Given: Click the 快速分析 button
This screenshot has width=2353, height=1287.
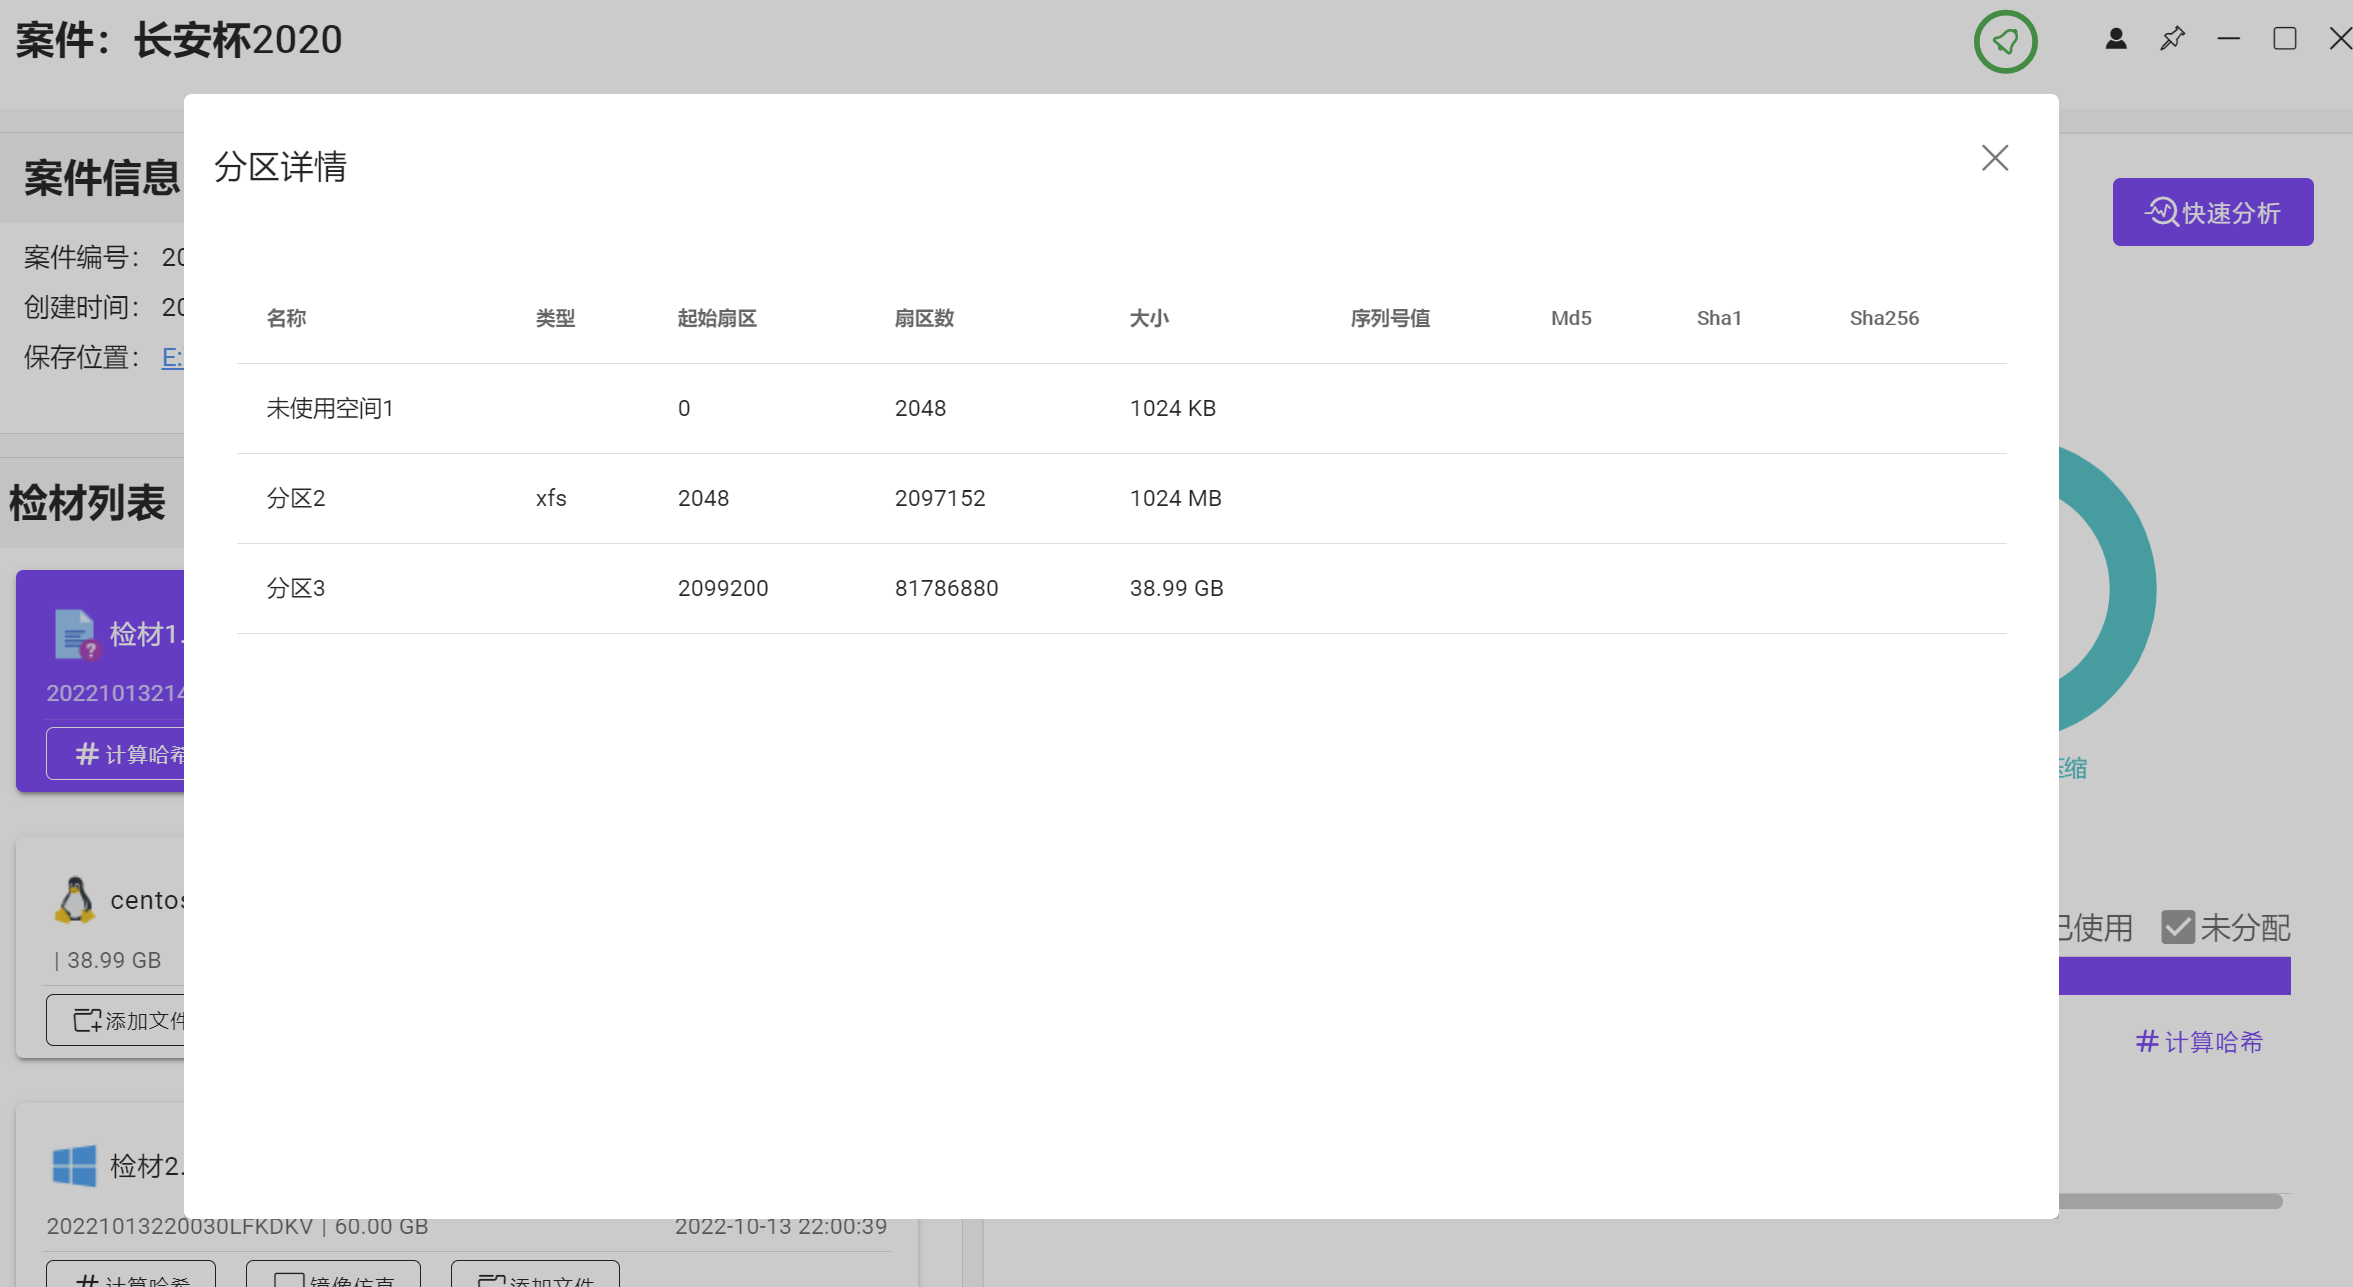Looking at the screenshot, I should 2212,212.
